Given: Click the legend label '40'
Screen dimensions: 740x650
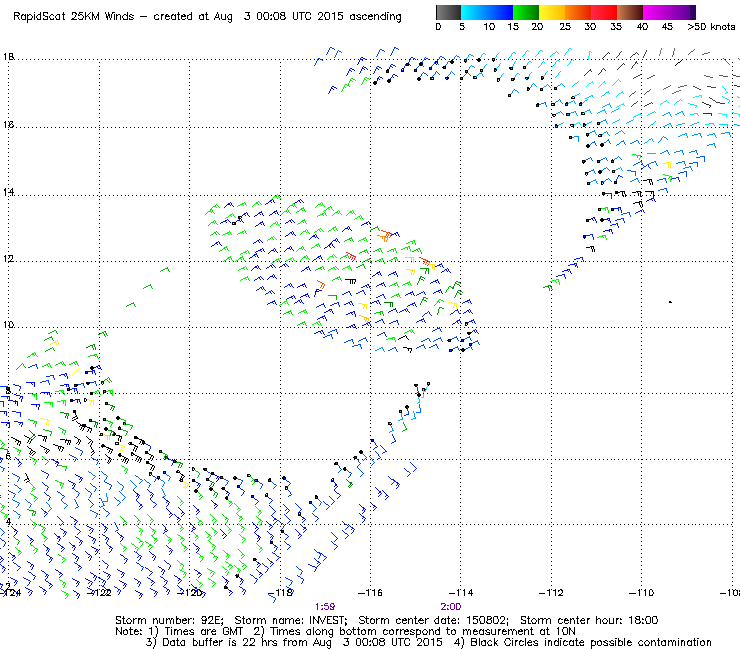Looking at the screenshot, I should point(642,27).
